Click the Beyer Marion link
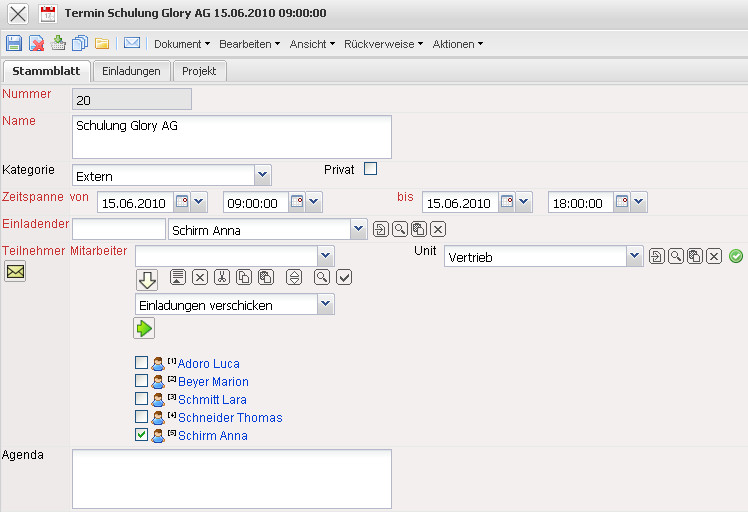Image resolution: width=748 pixels, height=512 pixels. click(213, 382)
